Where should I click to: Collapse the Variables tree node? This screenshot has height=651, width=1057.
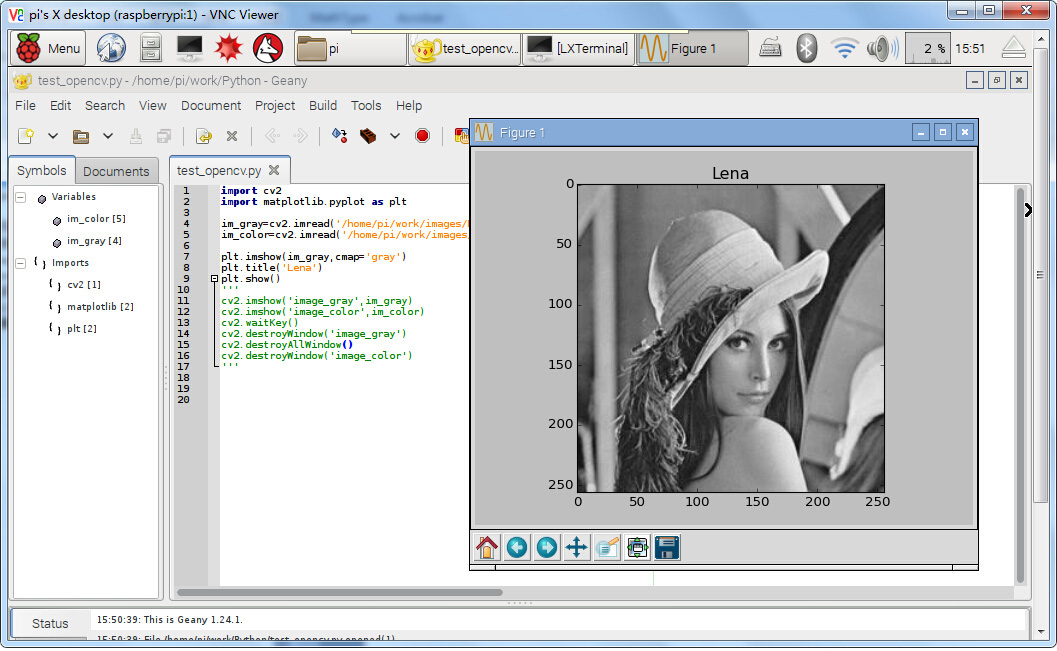tap(21, 197)
